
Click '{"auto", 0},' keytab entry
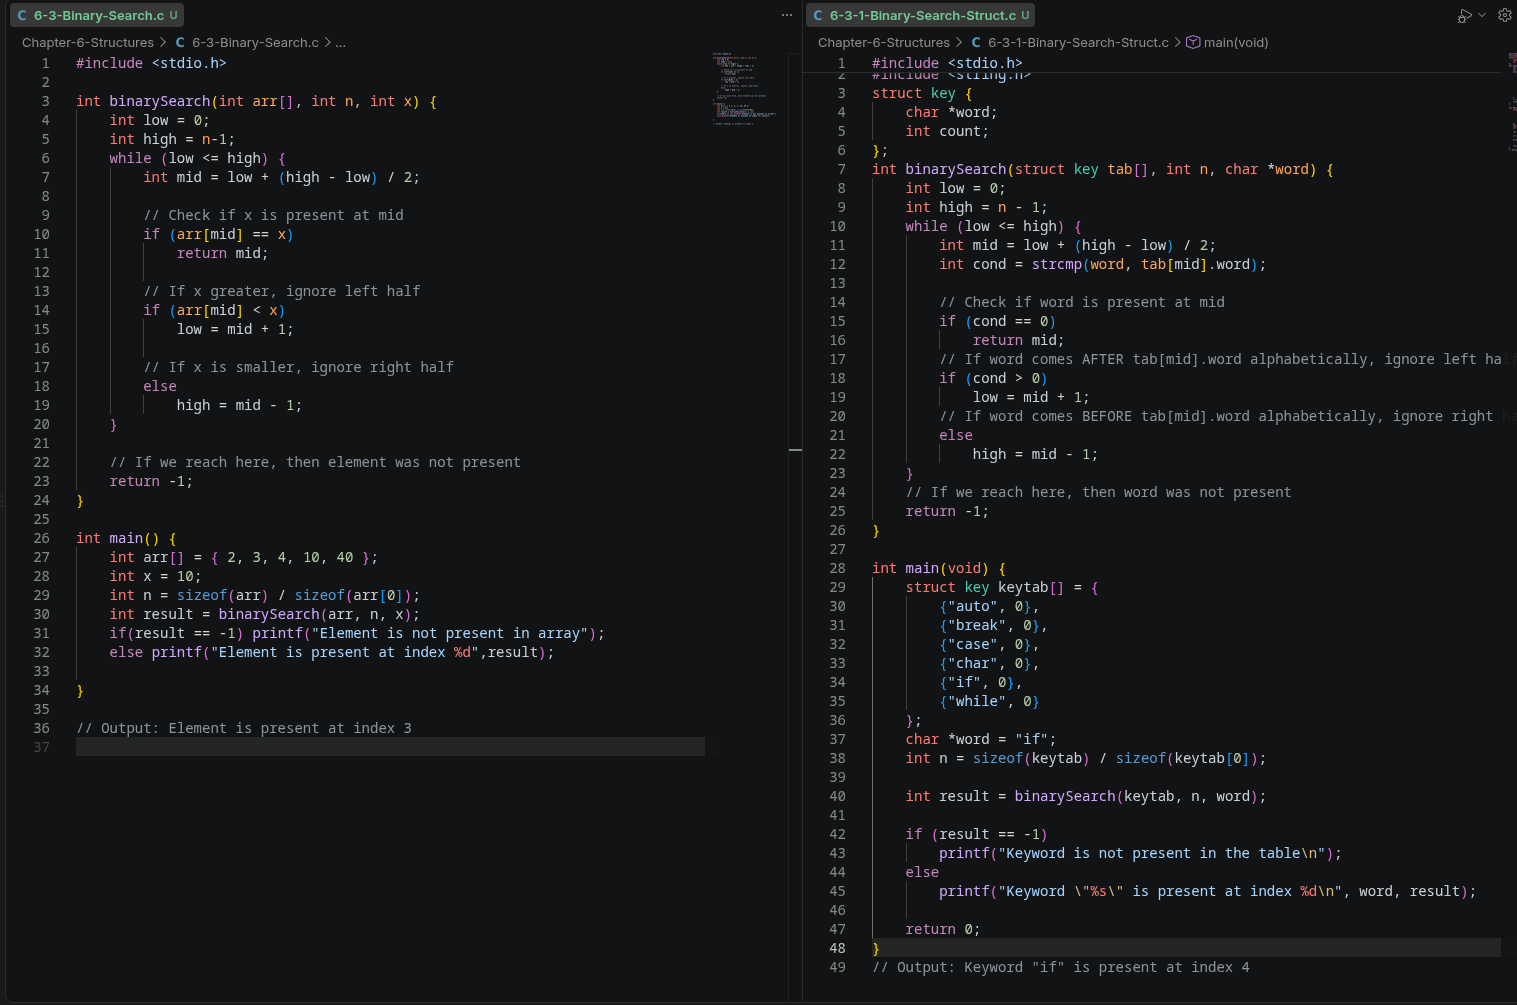pyautogui.click(x=989, y=606)
